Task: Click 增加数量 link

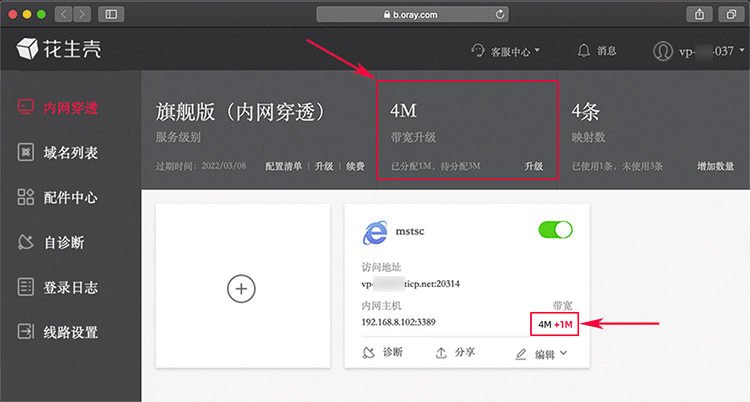Action: (x=716, y=166)
